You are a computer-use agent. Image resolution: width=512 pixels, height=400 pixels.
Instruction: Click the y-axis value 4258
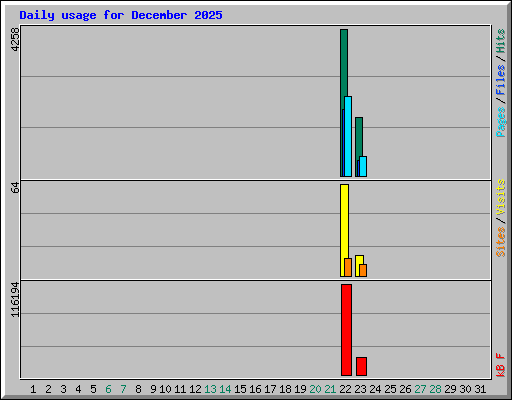pyautogui.click(x=15, y=39)
